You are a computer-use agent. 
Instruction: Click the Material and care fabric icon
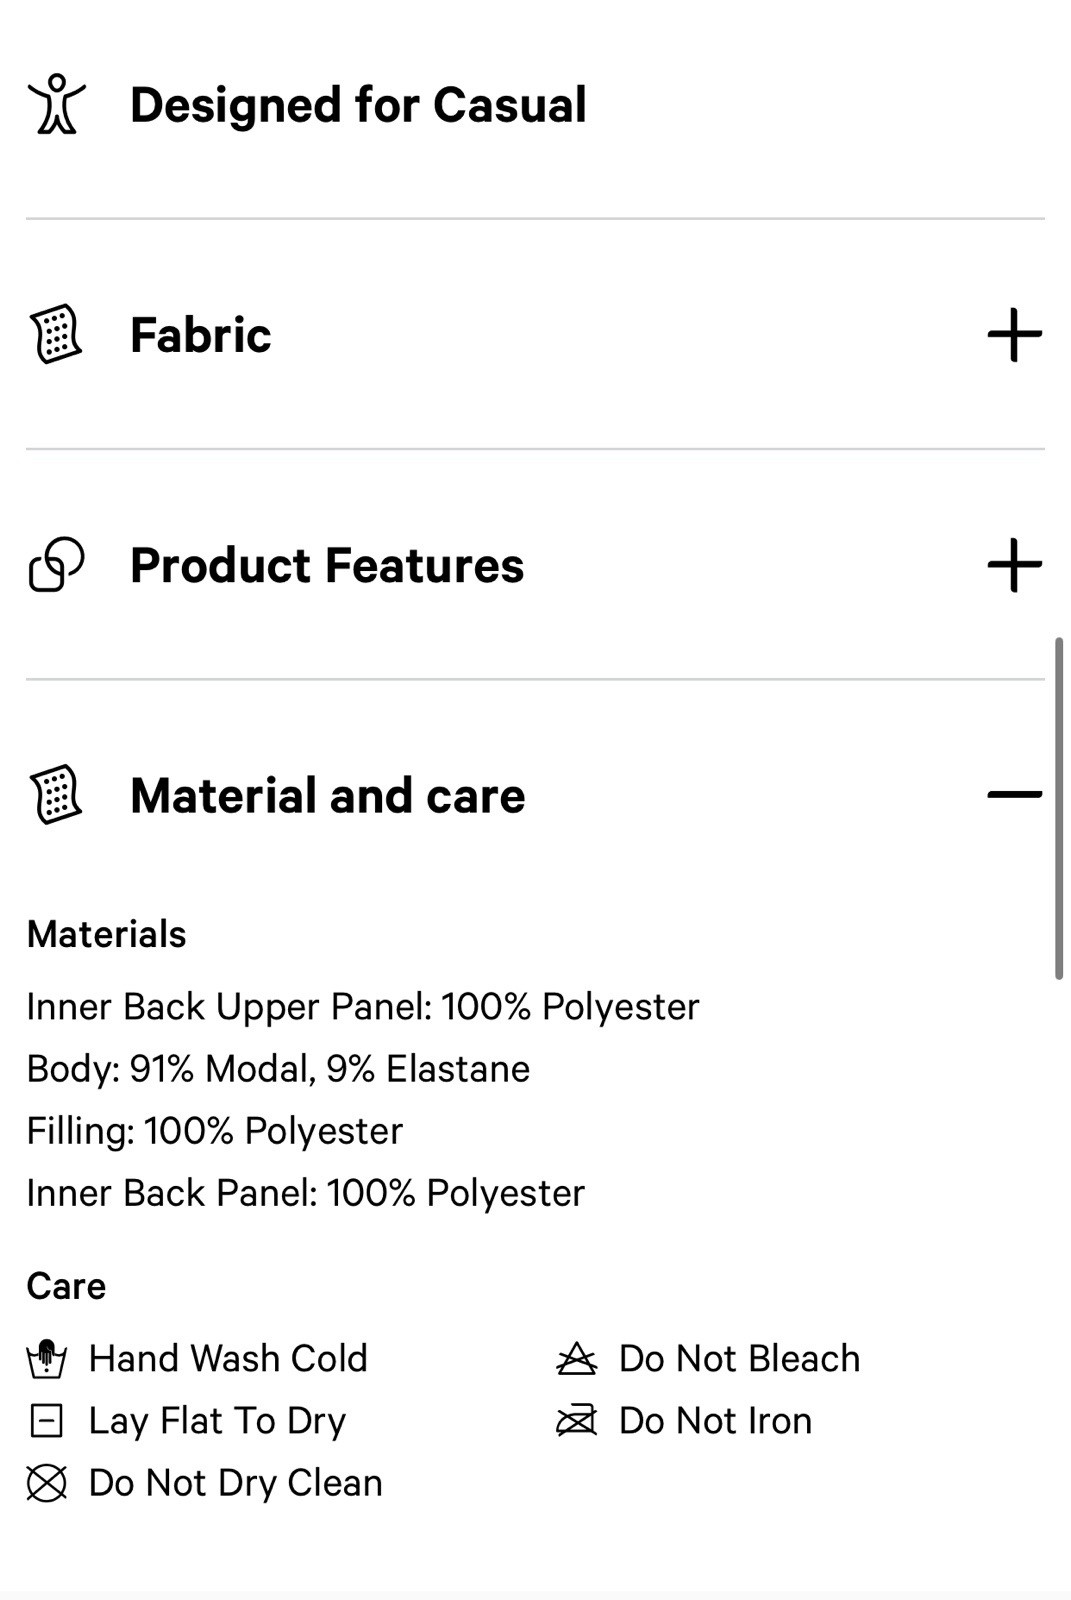pyautogui.click(x=56, y=795)
